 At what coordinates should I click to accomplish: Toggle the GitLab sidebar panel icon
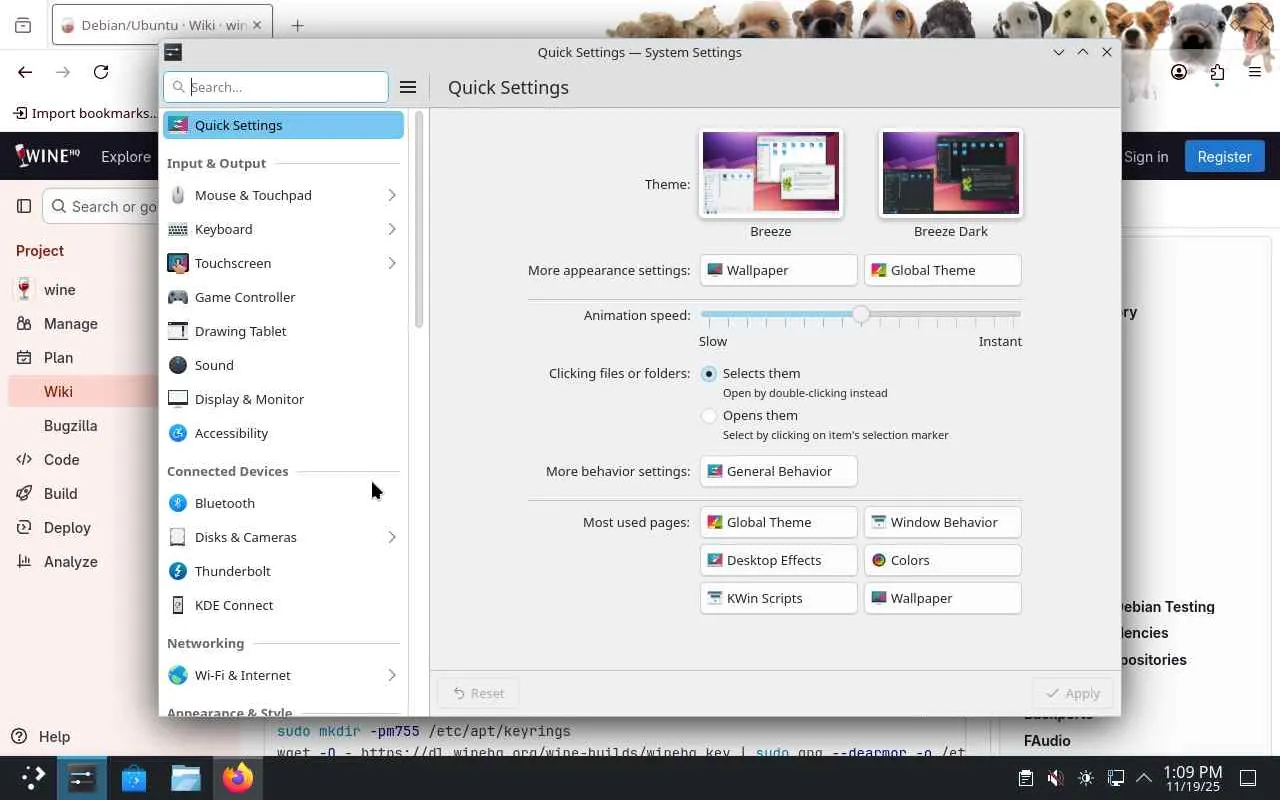(x=24, y=206)
